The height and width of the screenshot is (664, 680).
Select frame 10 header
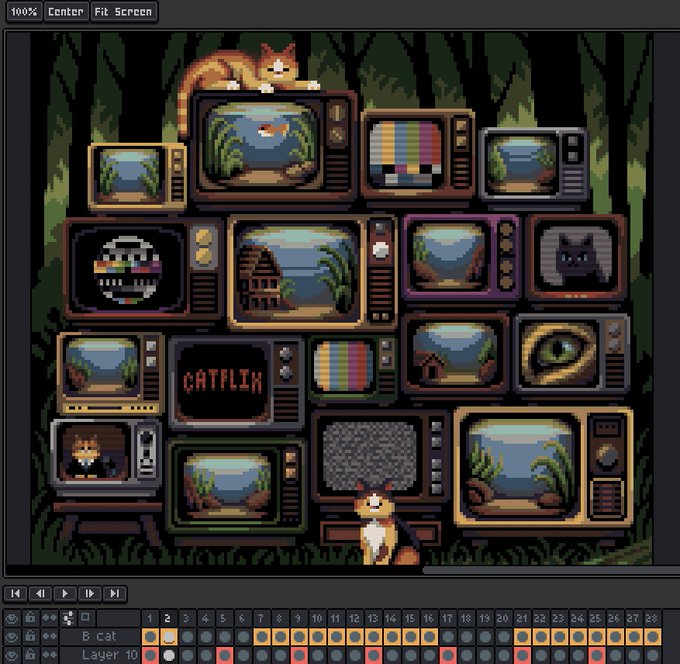click(317, 618)
